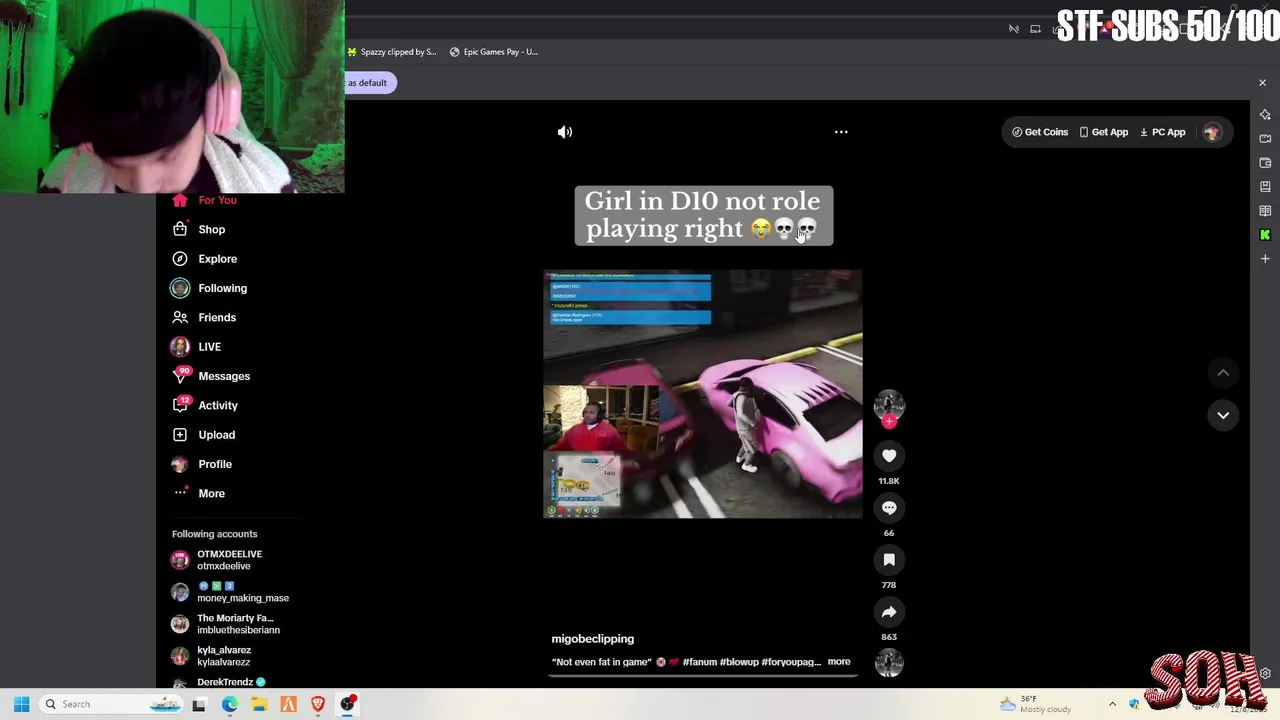The height and width of the screenshot is (720, 1280).
Task: Open comments via the speech bubble icon
Action: tap(889, 508)
